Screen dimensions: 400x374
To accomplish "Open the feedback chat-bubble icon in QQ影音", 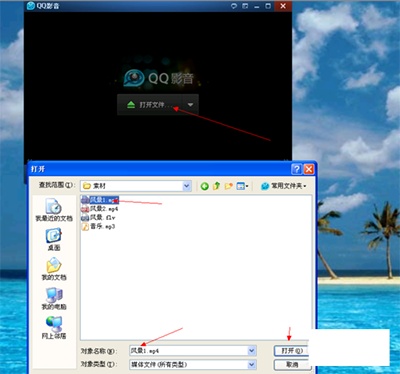I will [x=234, y=6].
